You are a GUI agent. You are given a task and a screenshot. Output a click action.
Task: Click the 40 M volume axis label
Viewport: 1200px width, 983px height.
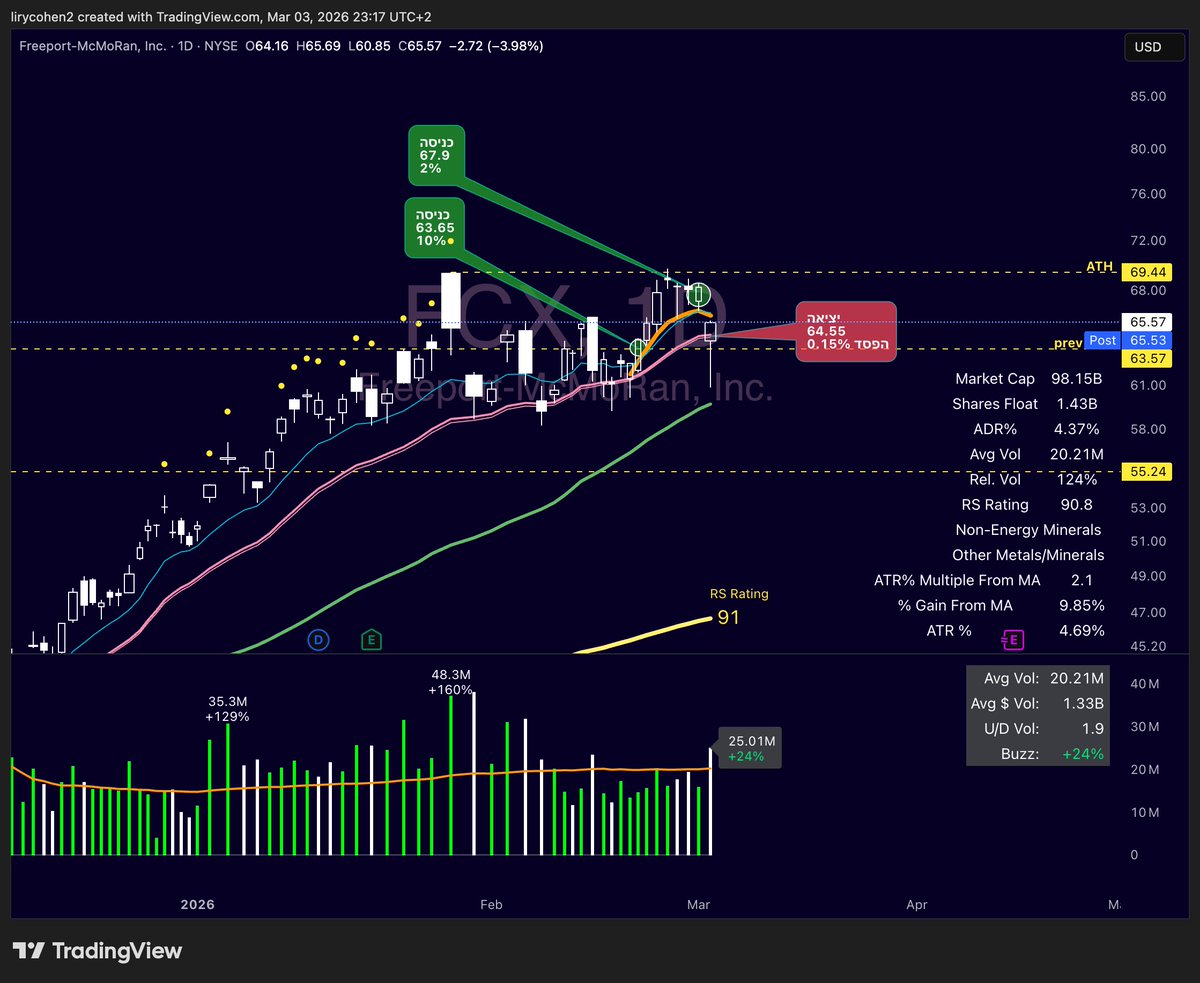tap(1145, 684)
